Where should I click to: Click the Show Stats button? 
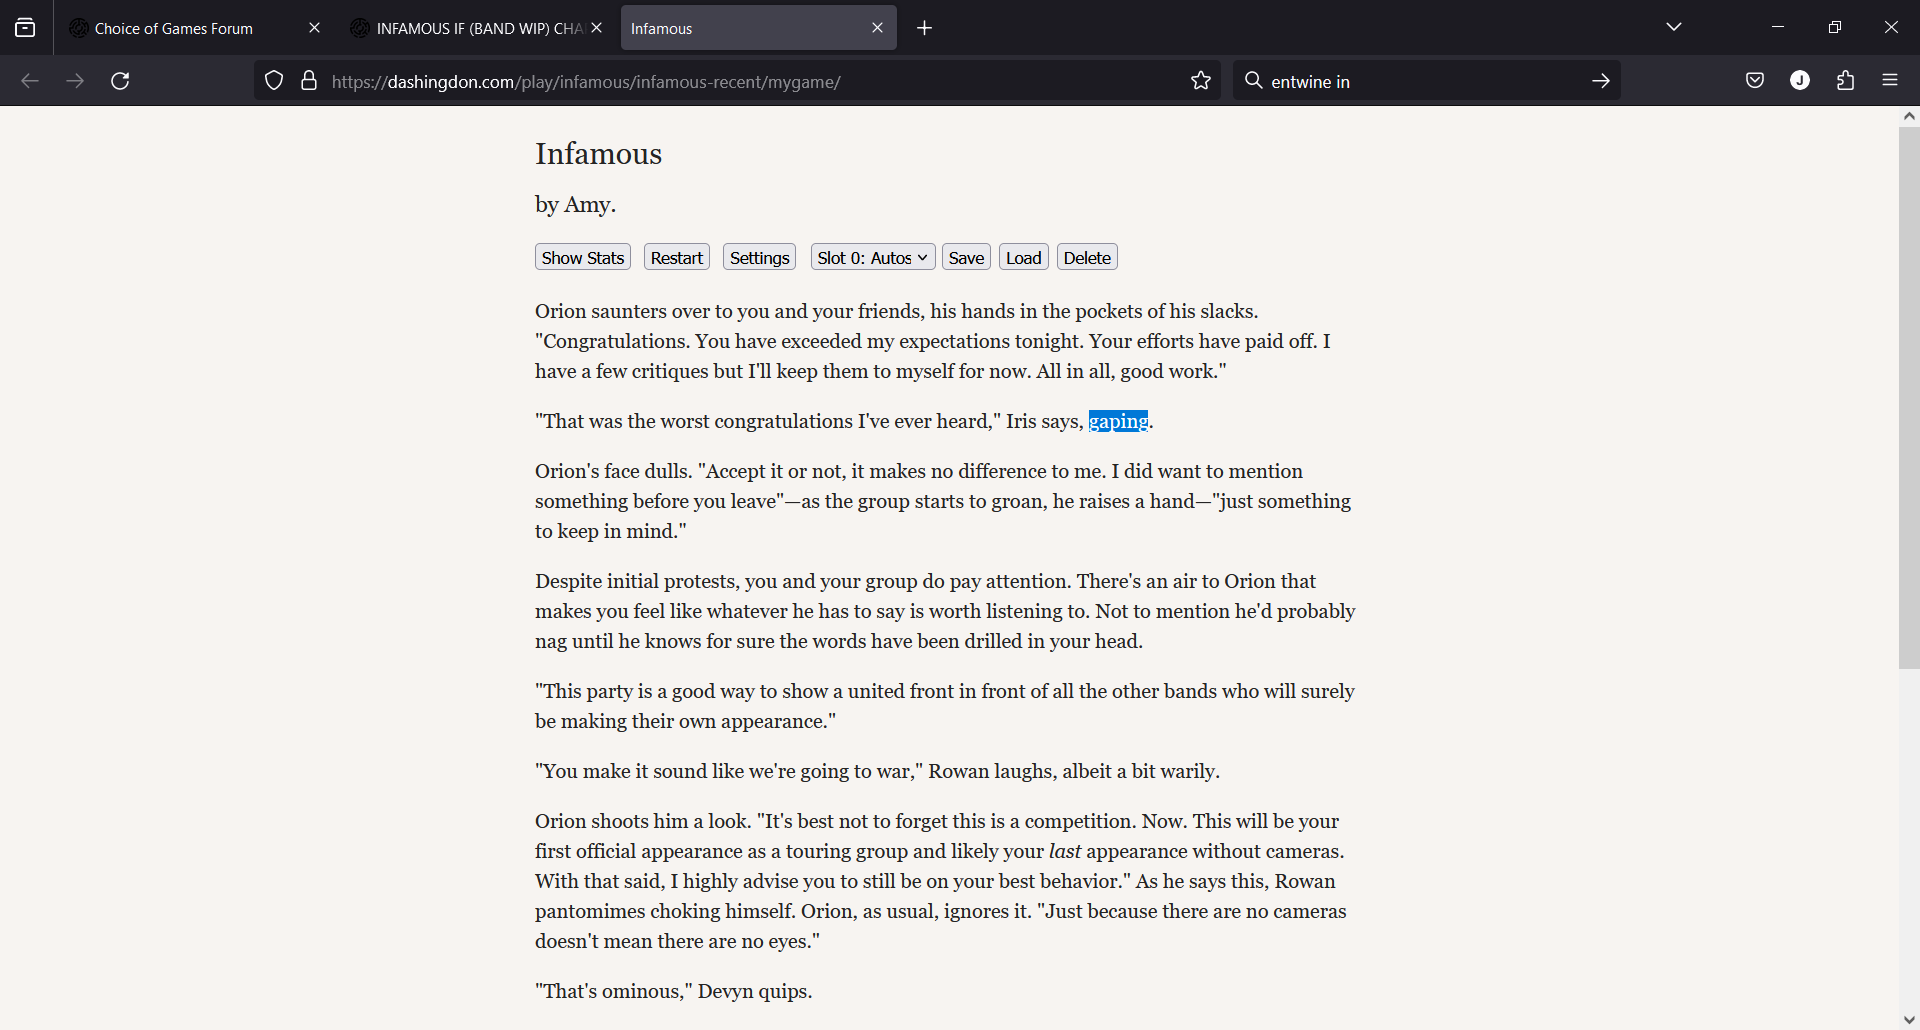point(583,257)
